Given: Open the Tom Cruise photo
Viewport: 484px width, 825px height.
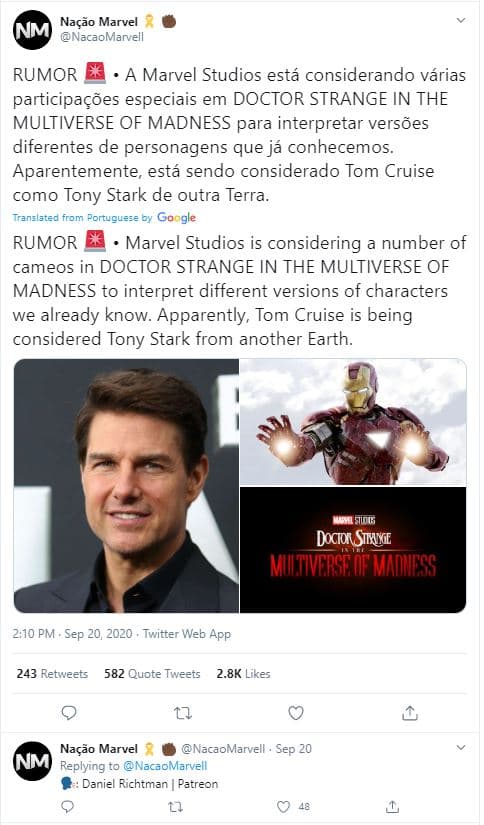Looking at the screenshot, I should pos(126,486).
